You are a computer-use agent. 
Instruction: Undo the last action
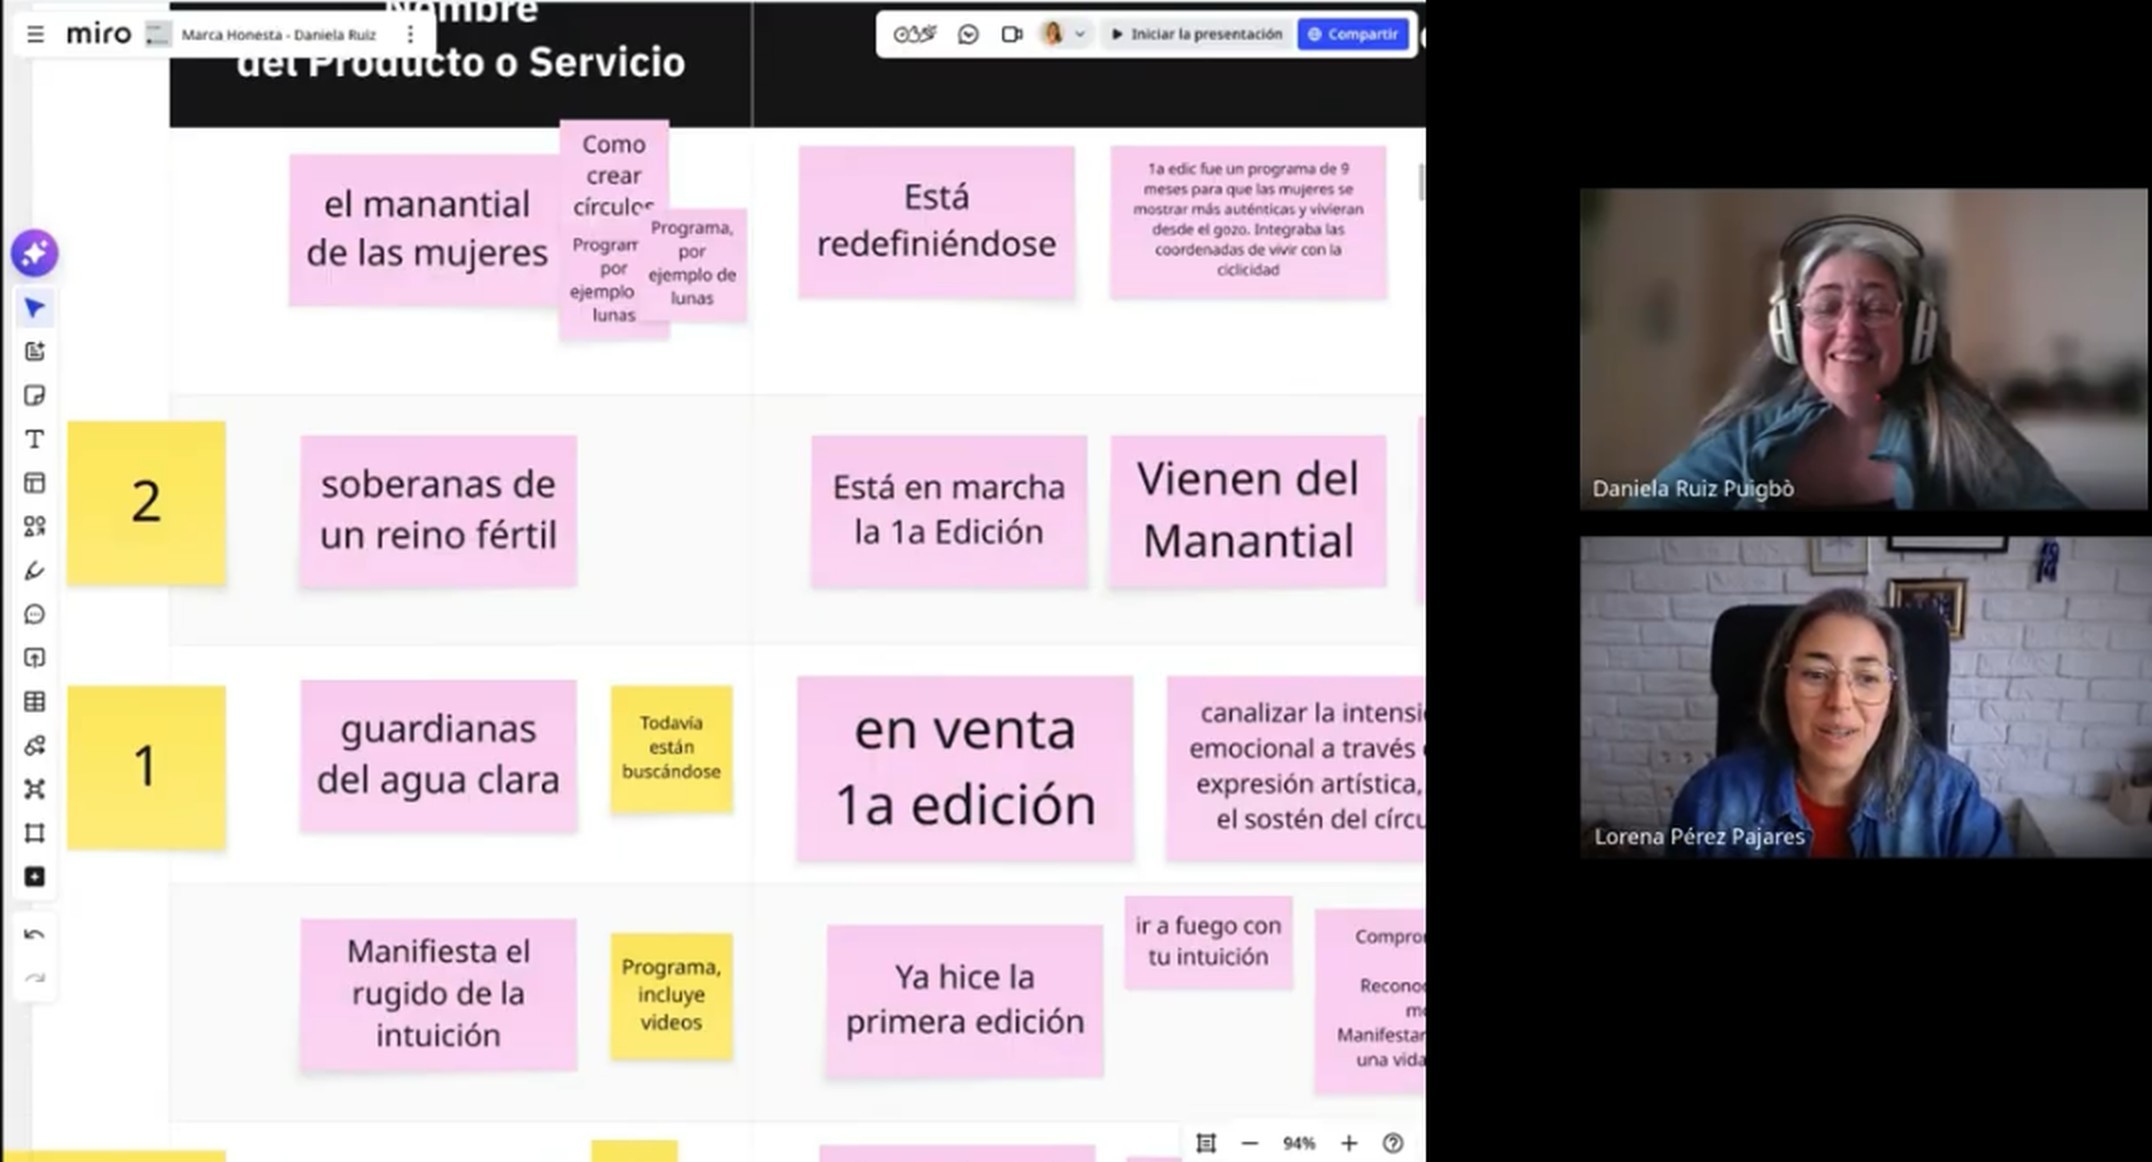click(35, 935)
